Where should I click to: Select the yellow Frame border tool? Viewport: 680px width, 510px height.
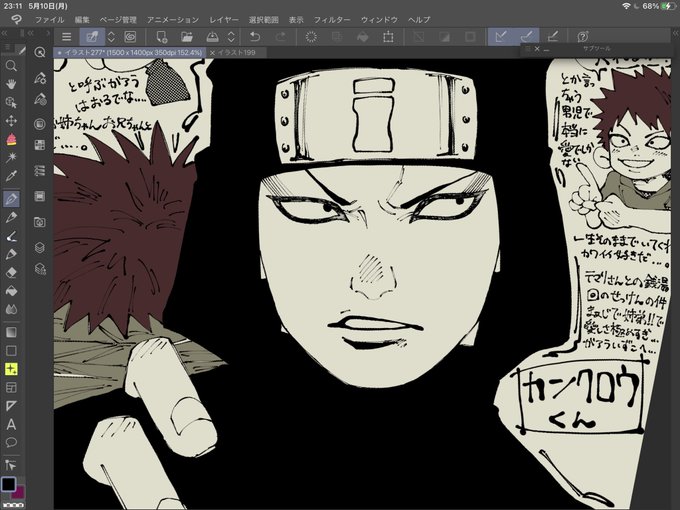click(x=11, y=369)
